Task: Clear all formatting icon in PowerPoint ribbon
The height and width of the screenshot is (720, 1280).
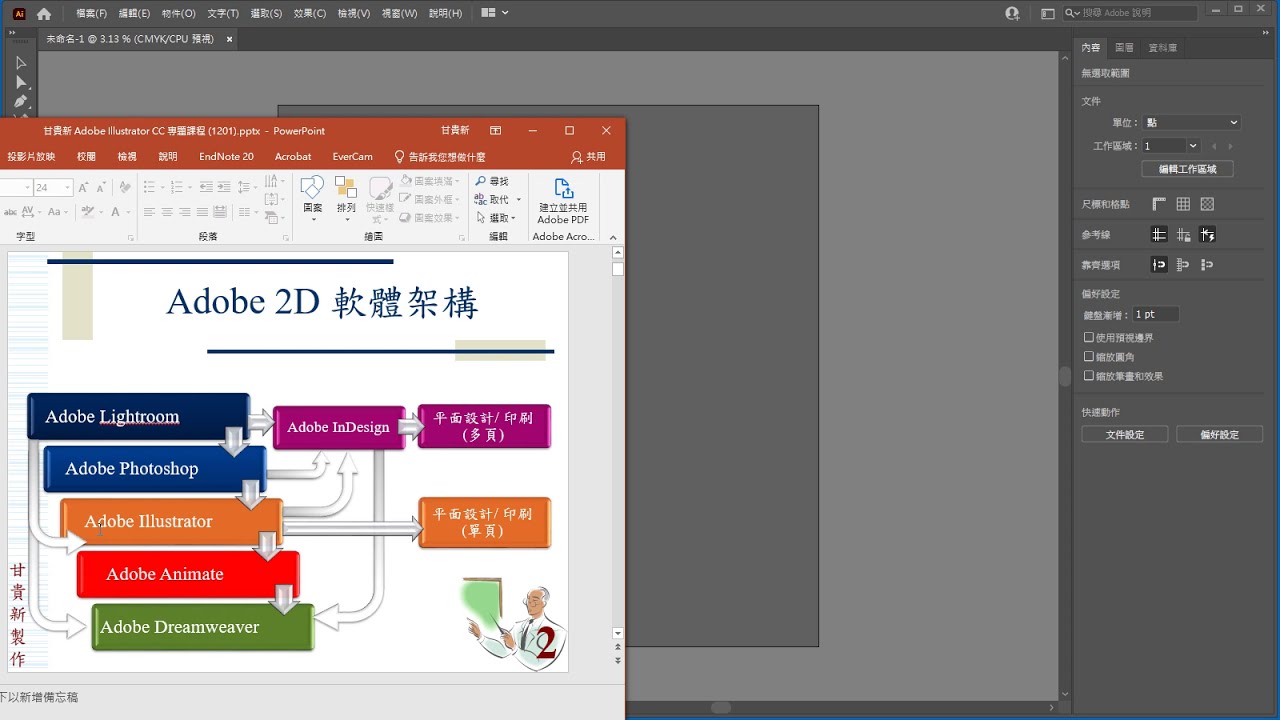Action: point(125,187)
